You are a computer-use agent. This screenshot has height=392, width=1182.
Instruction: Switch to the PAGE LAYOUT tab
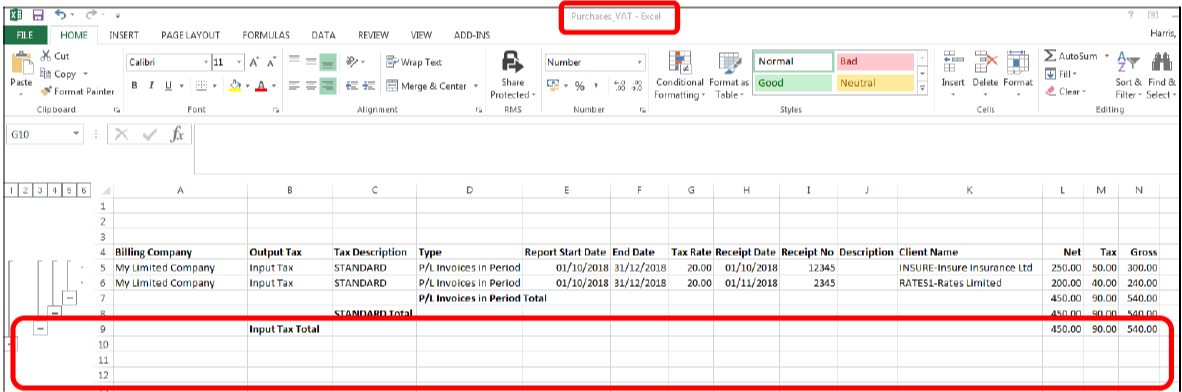tap(190, 35)
